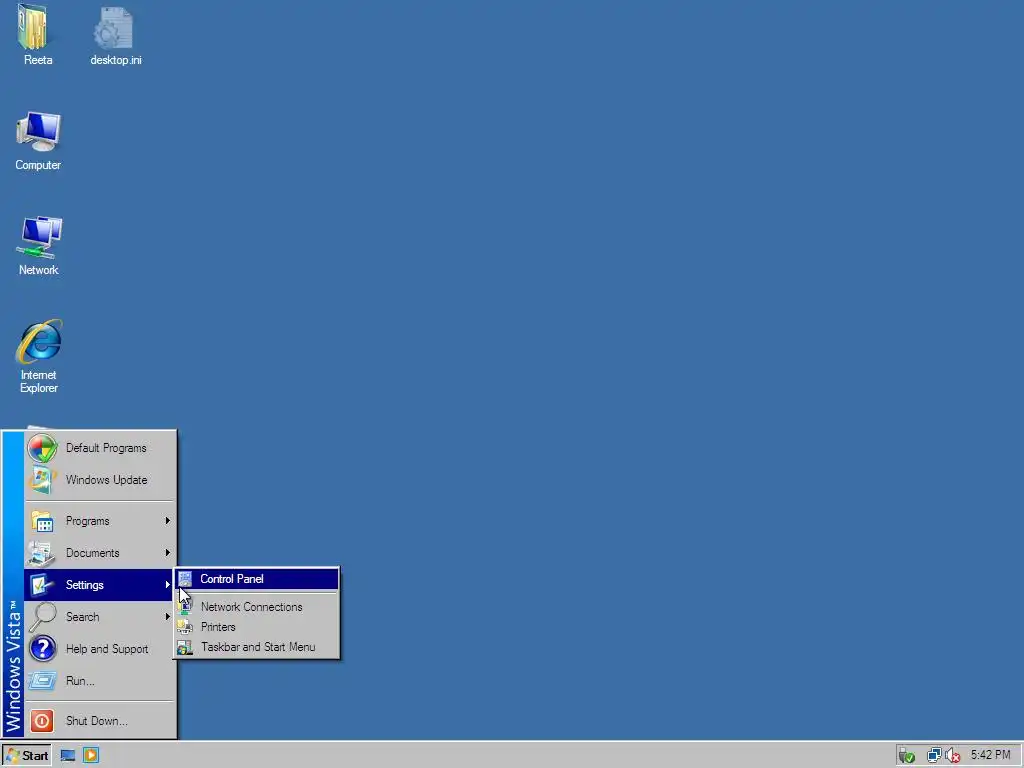Screen dimensions: 1024x768
Task: Click the security shield tray icon
Action: (x=906, y=756)
